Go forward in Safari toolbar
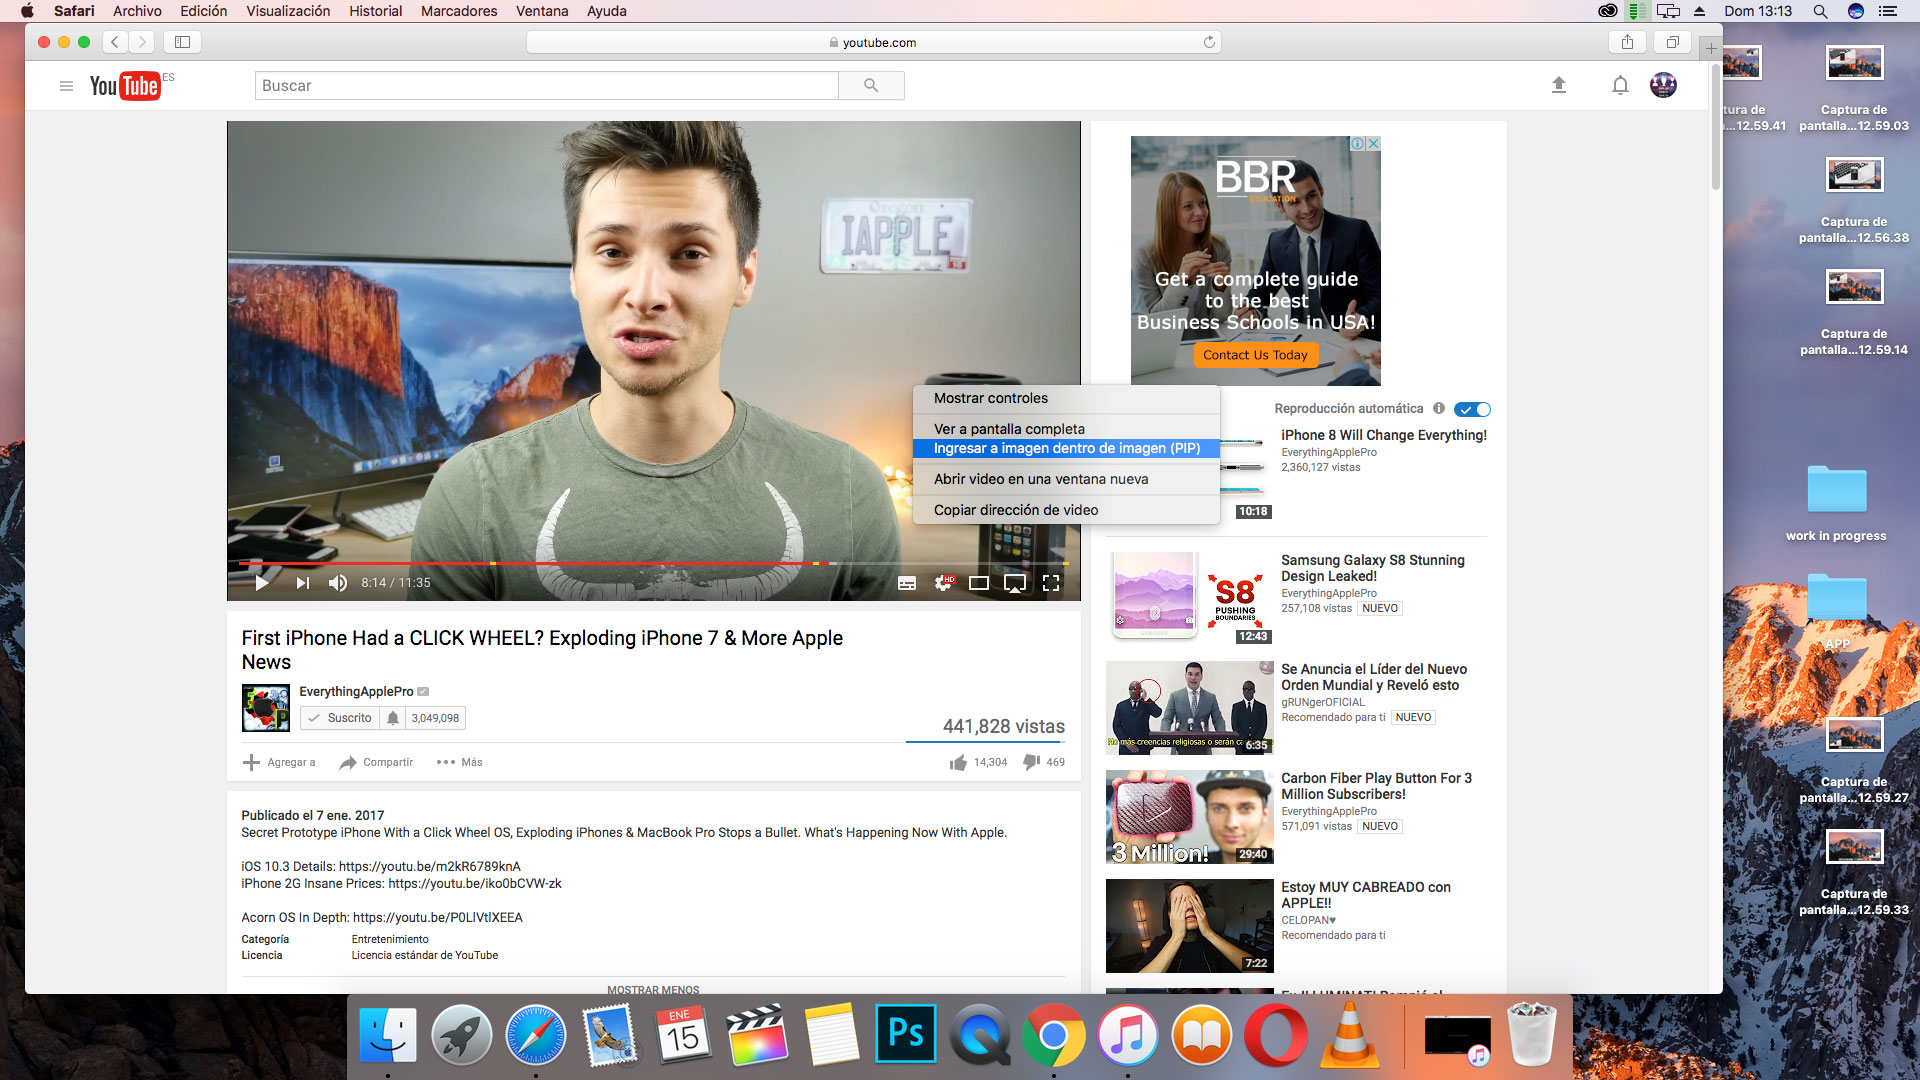This screenshot has width=1920, height=1080. pos(142,42)
